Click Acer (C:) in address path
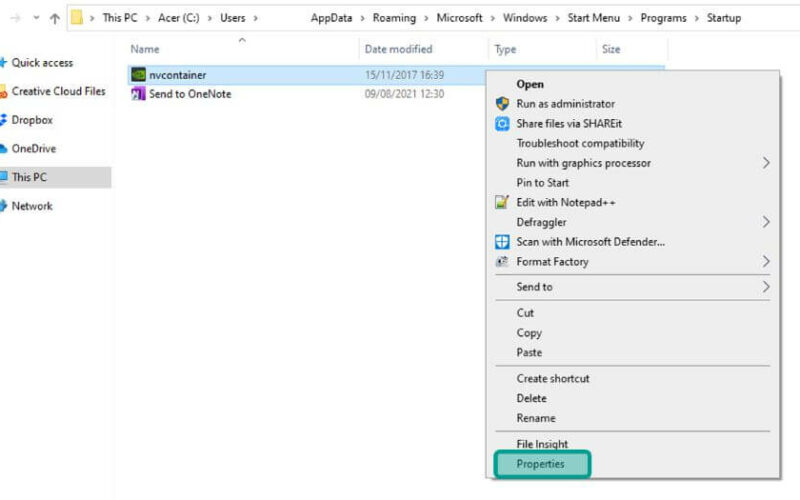This screenshot has width=800, height=500. [179, 18]
